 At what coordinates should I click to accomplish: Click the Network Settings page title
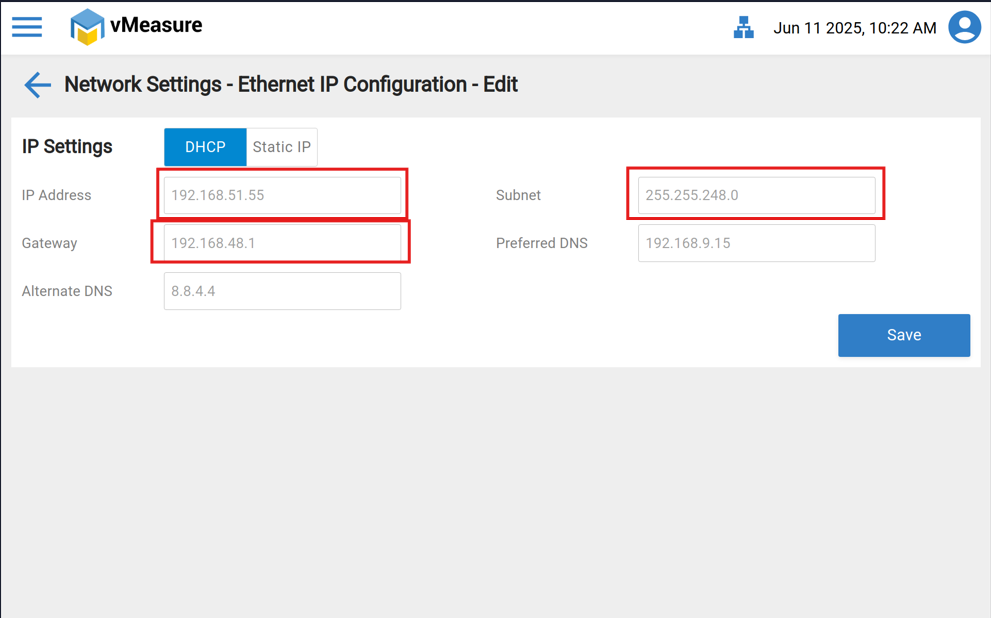pos(290,85)
